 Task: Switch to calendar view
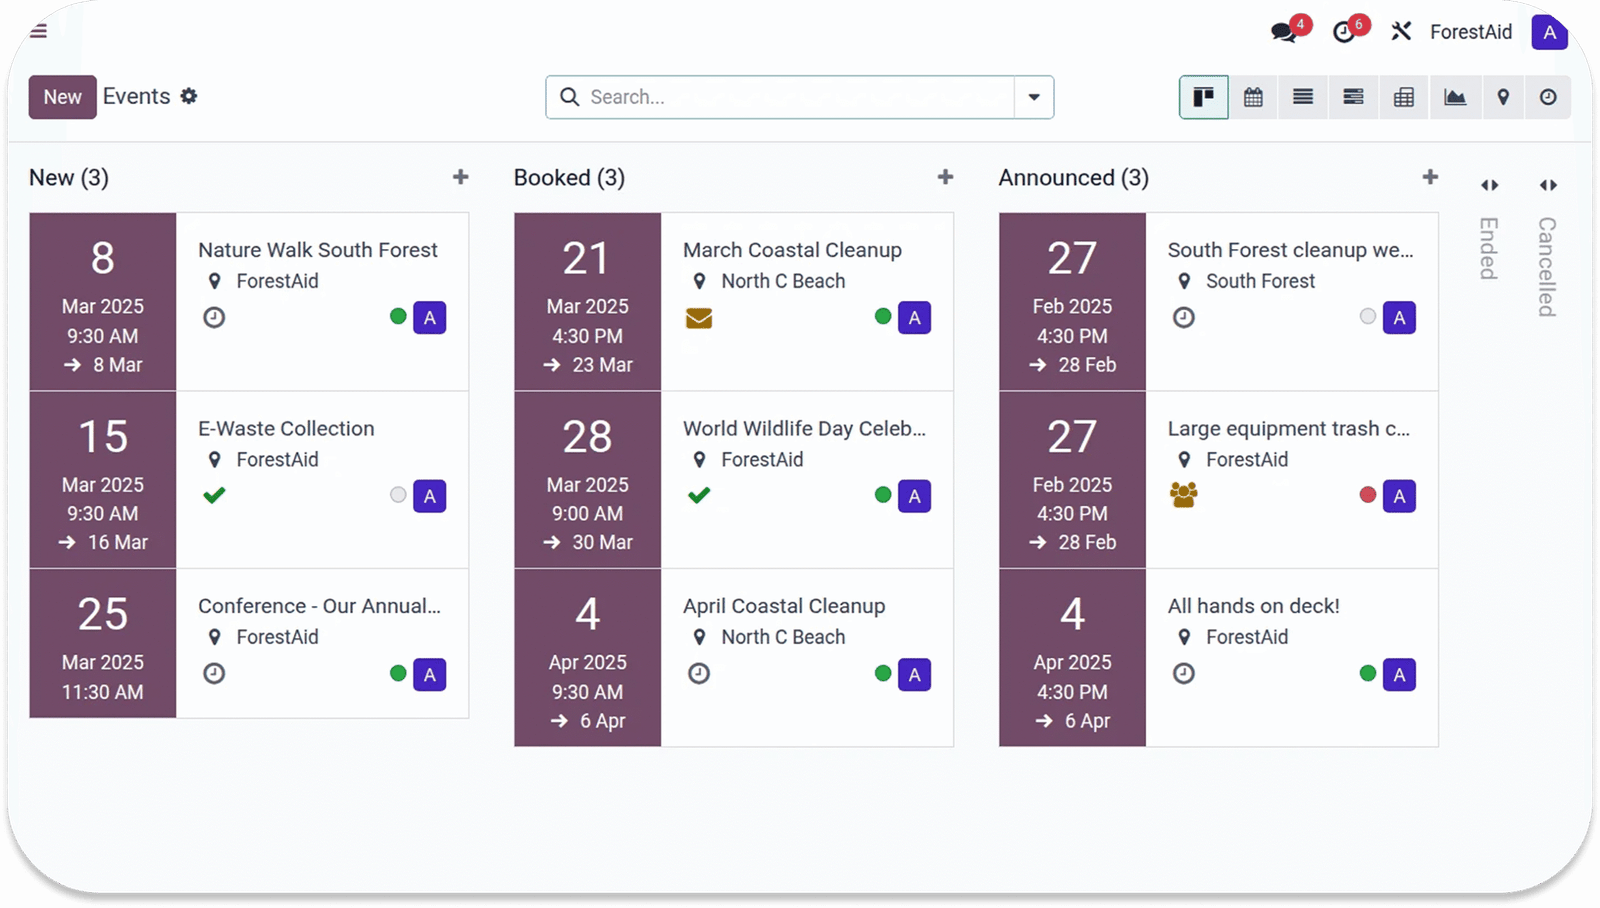click(x=1253, y=97)
